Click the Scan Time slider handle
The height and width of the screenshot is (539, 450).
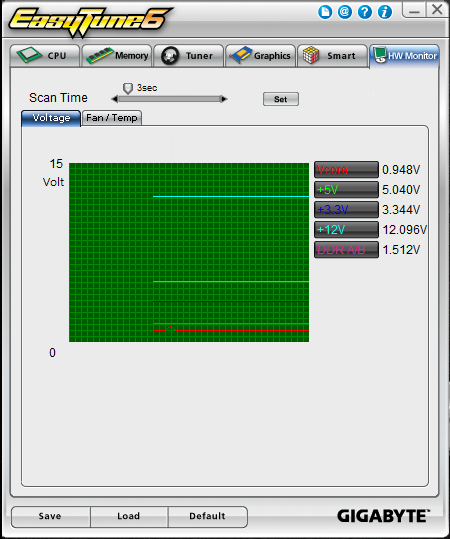(x=128, y=88)
